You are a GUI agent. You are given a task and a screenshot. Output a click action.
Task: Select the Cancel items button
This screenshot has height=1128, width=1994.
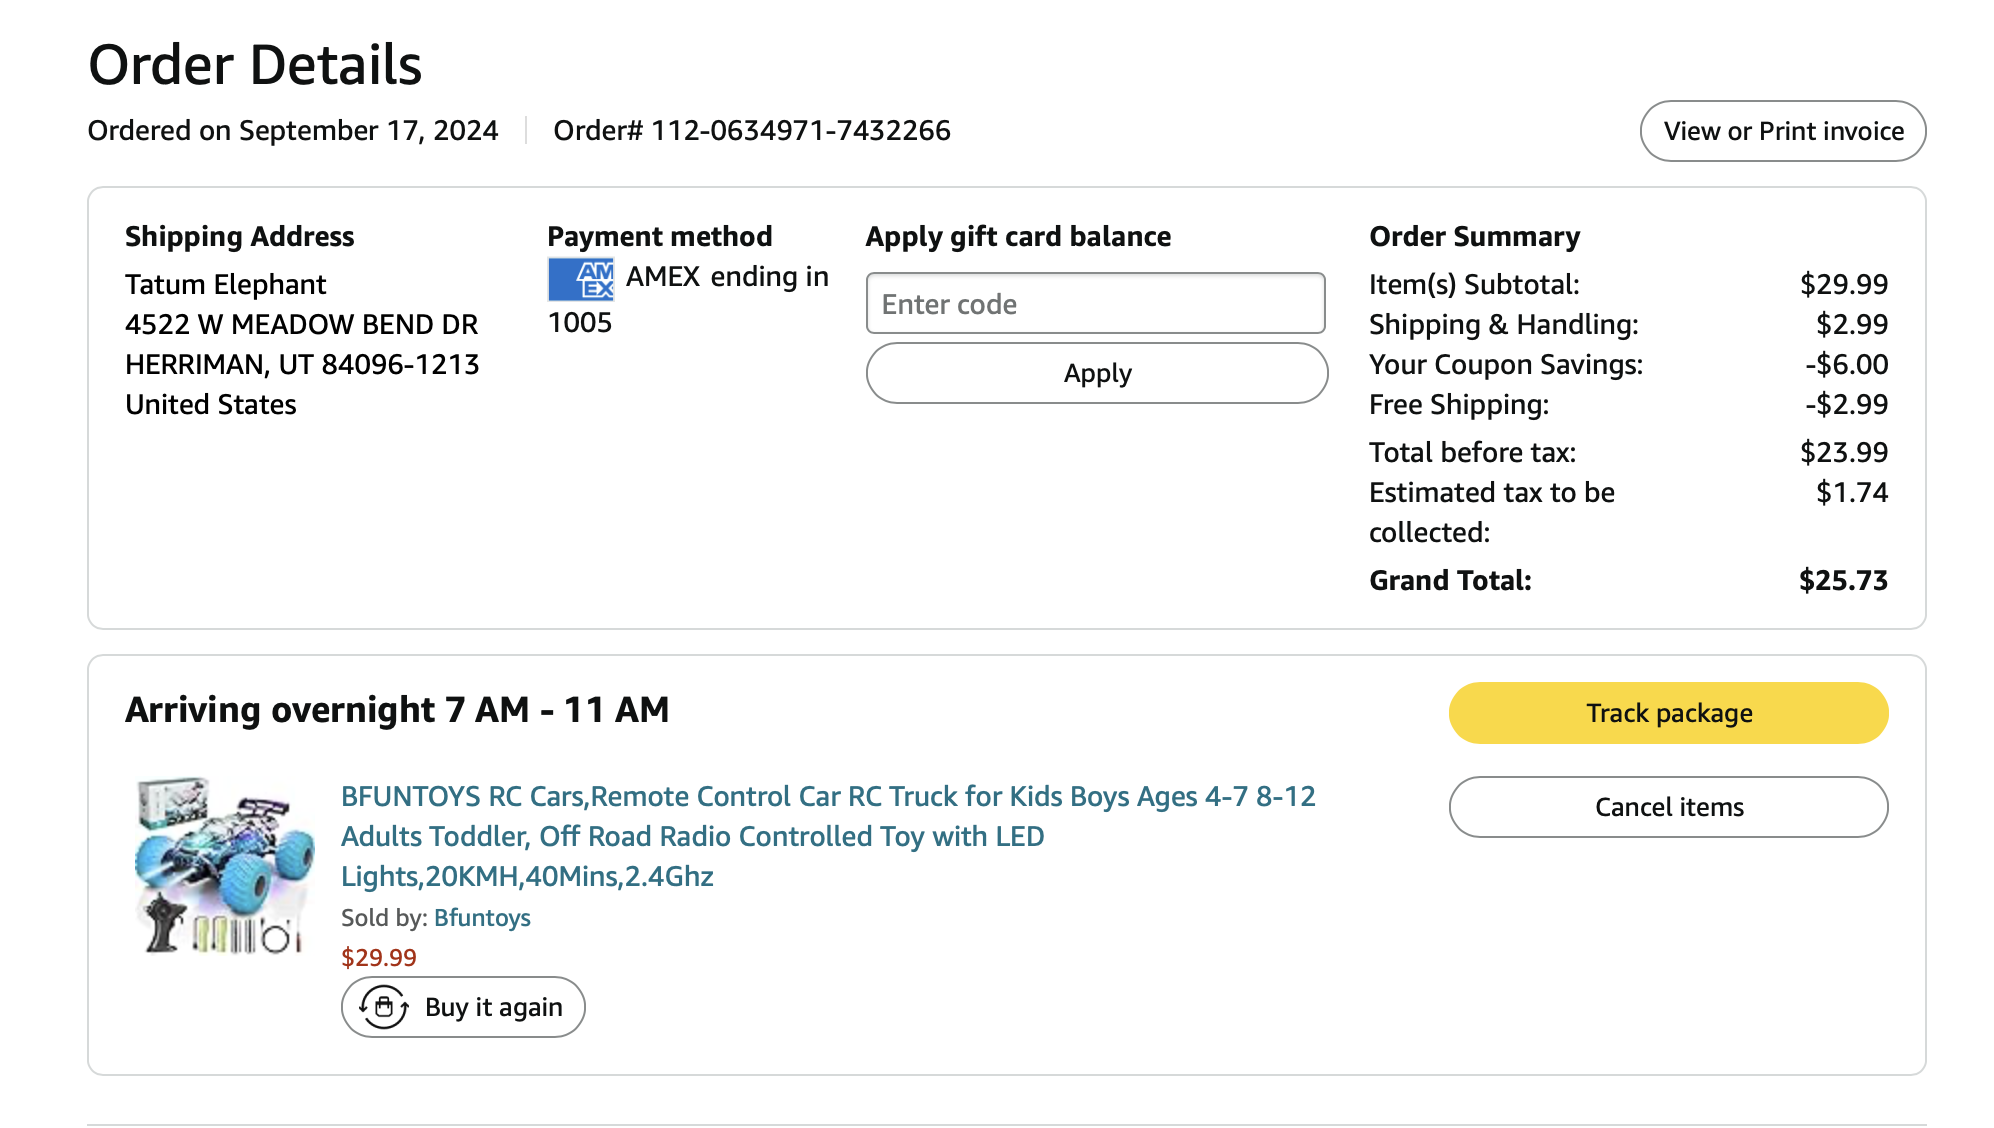(x=1667, y=807)
